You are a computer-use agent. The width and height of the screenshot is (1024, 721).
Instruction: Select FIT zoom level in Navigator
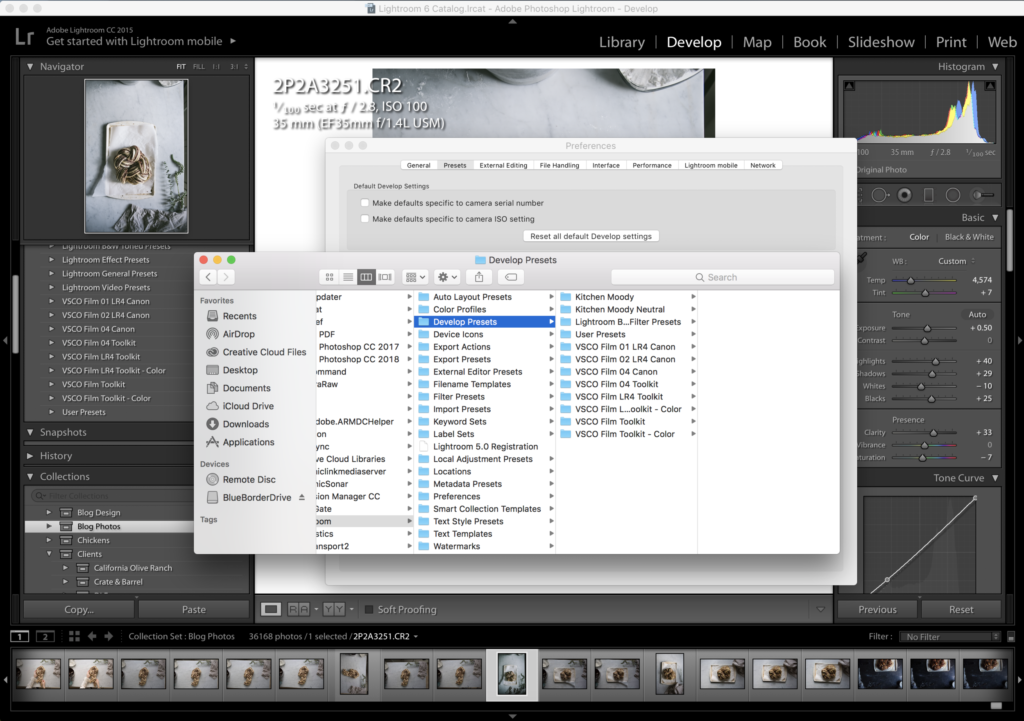point(181,67)
